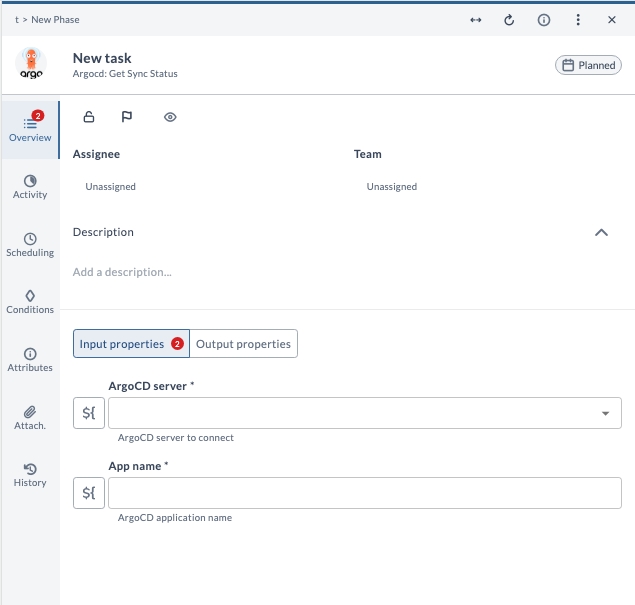Screen dimensions: 635x605
Task: Open the Attach. sidebar section
Action: pyautogui.click(x=30, y=418)
